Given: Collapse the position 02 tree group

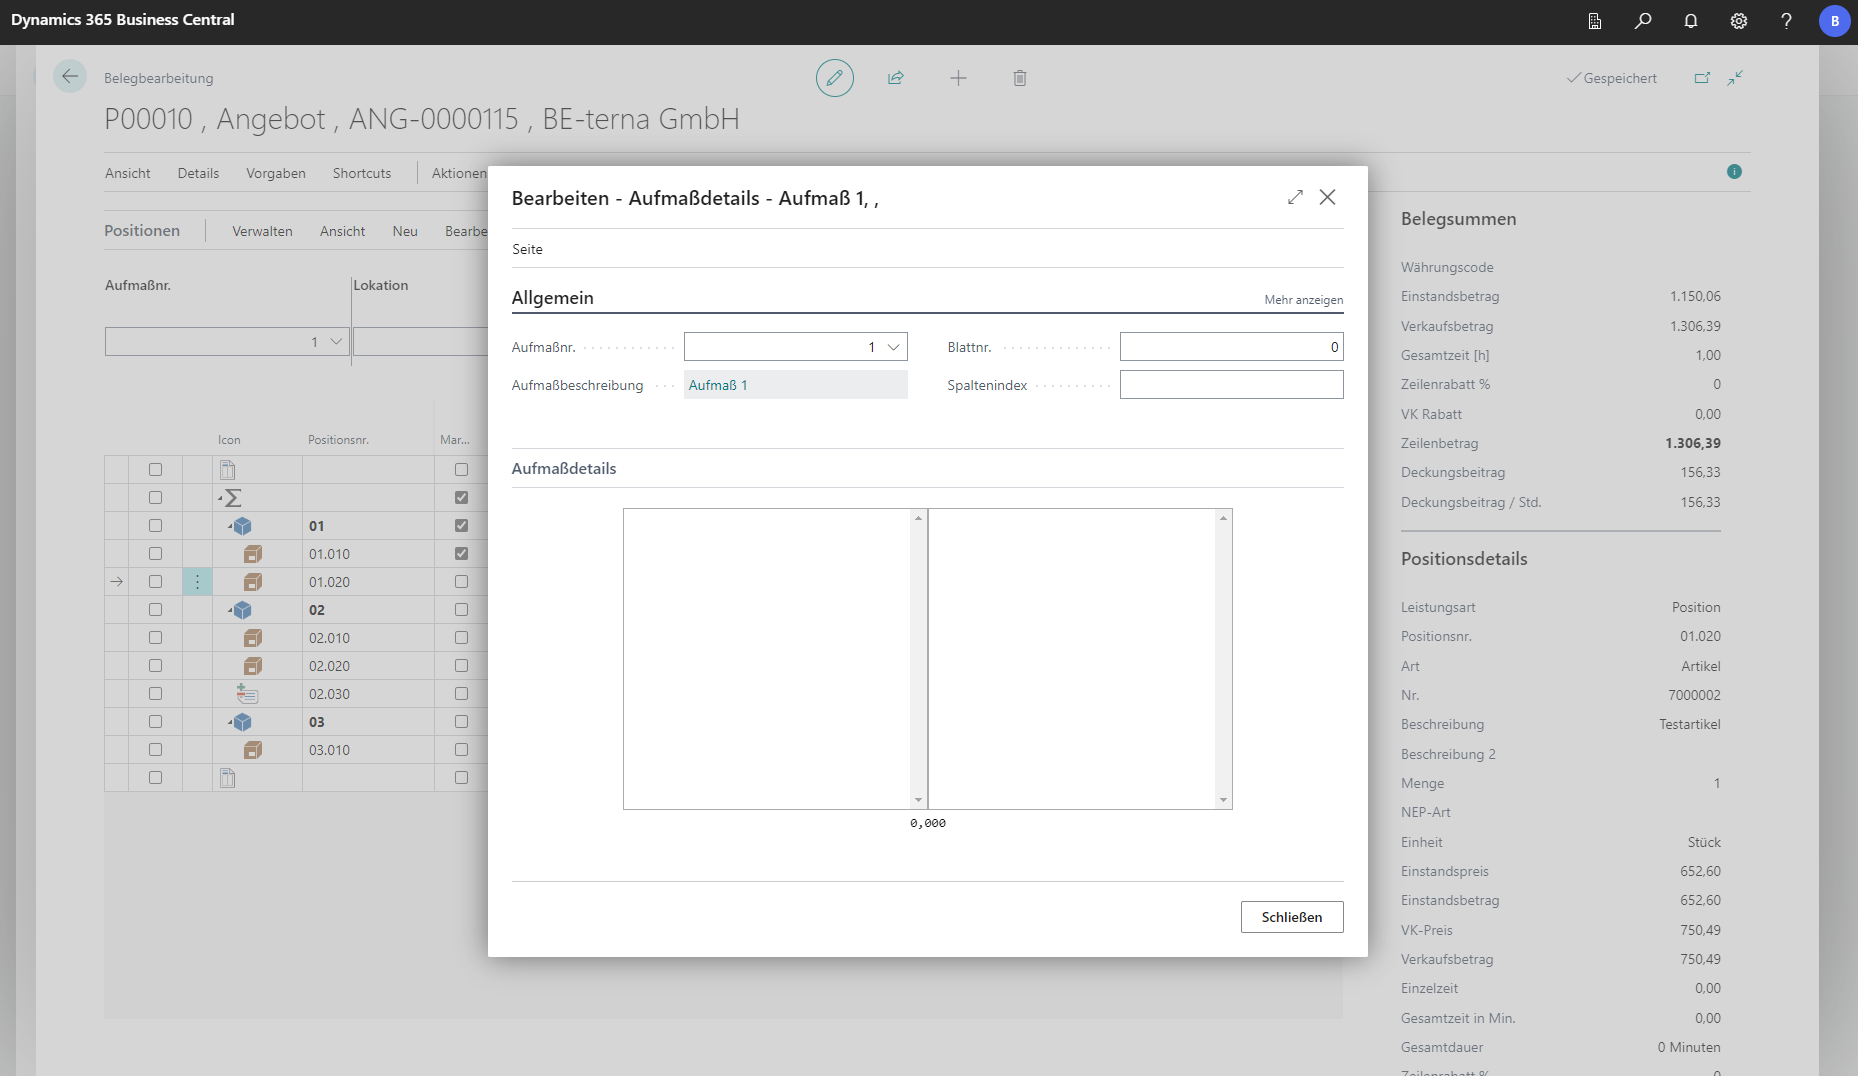Looking at the screenshot, I should tap(230, 610).
